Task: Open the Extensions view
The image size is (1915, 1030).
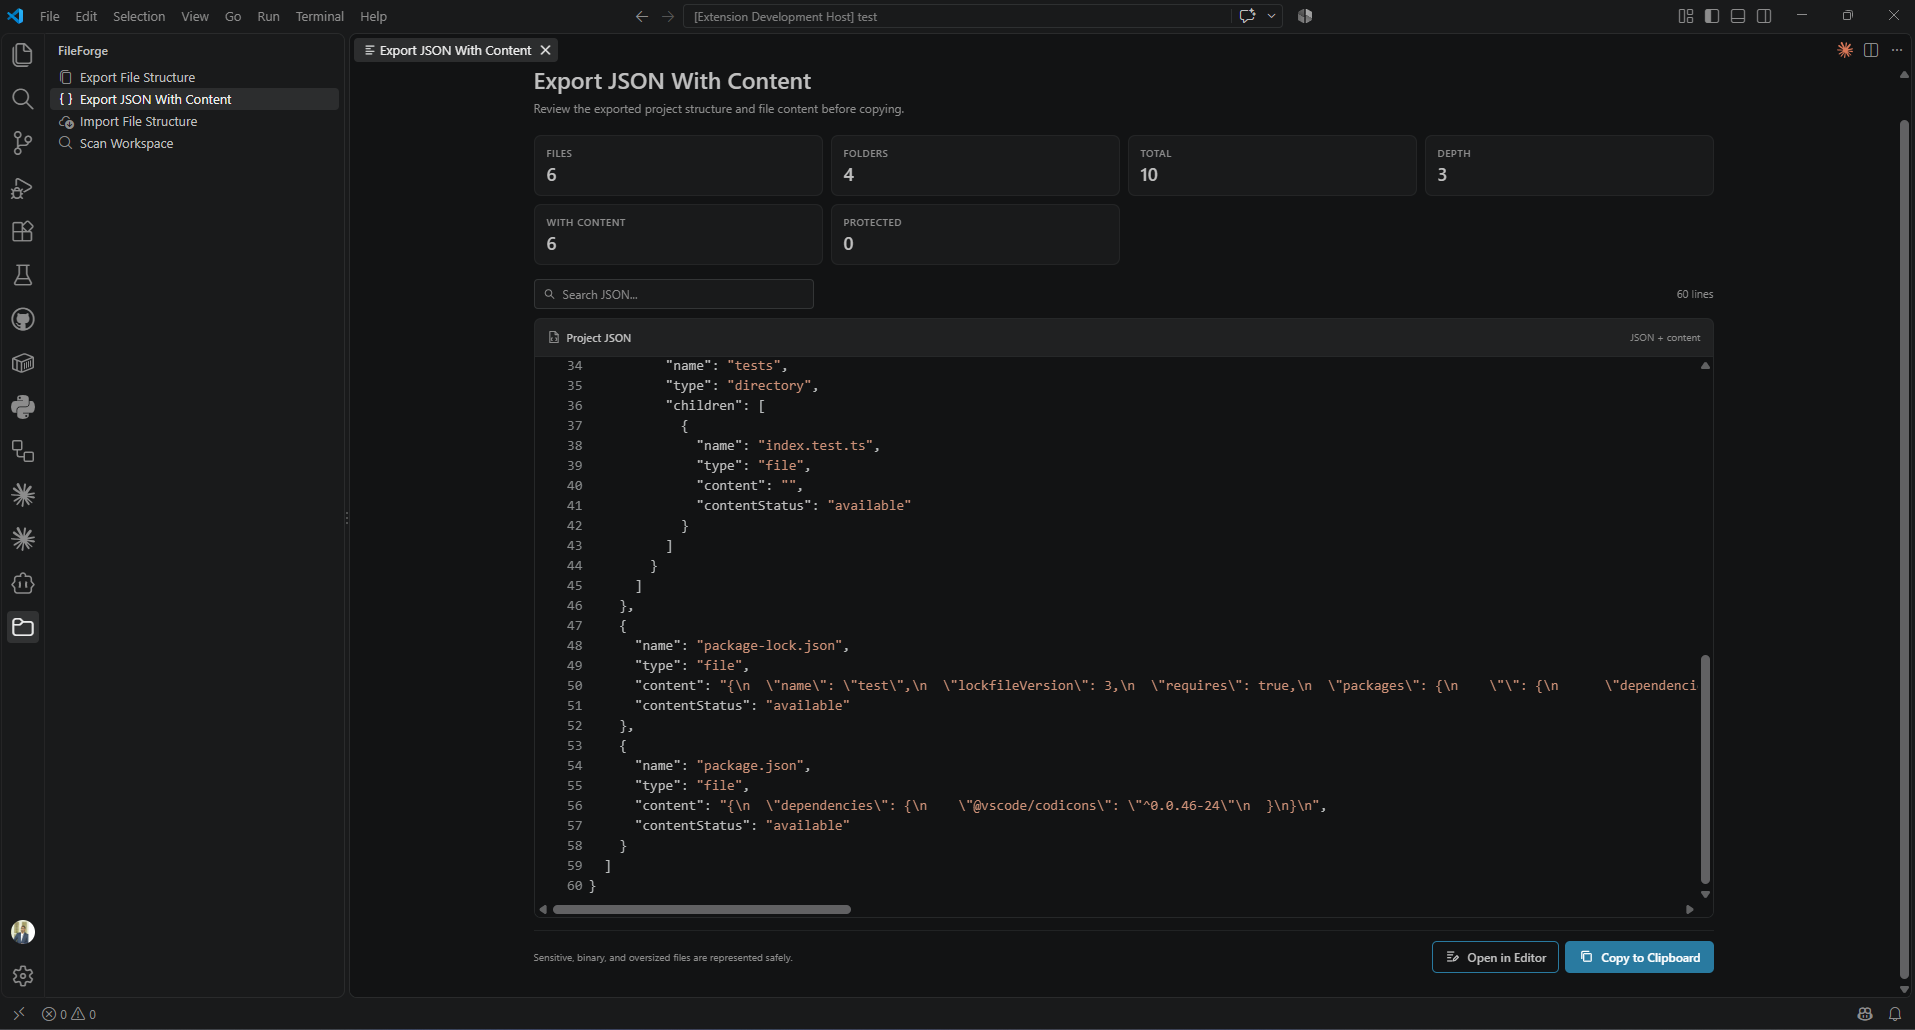Action: click(22, 231)
